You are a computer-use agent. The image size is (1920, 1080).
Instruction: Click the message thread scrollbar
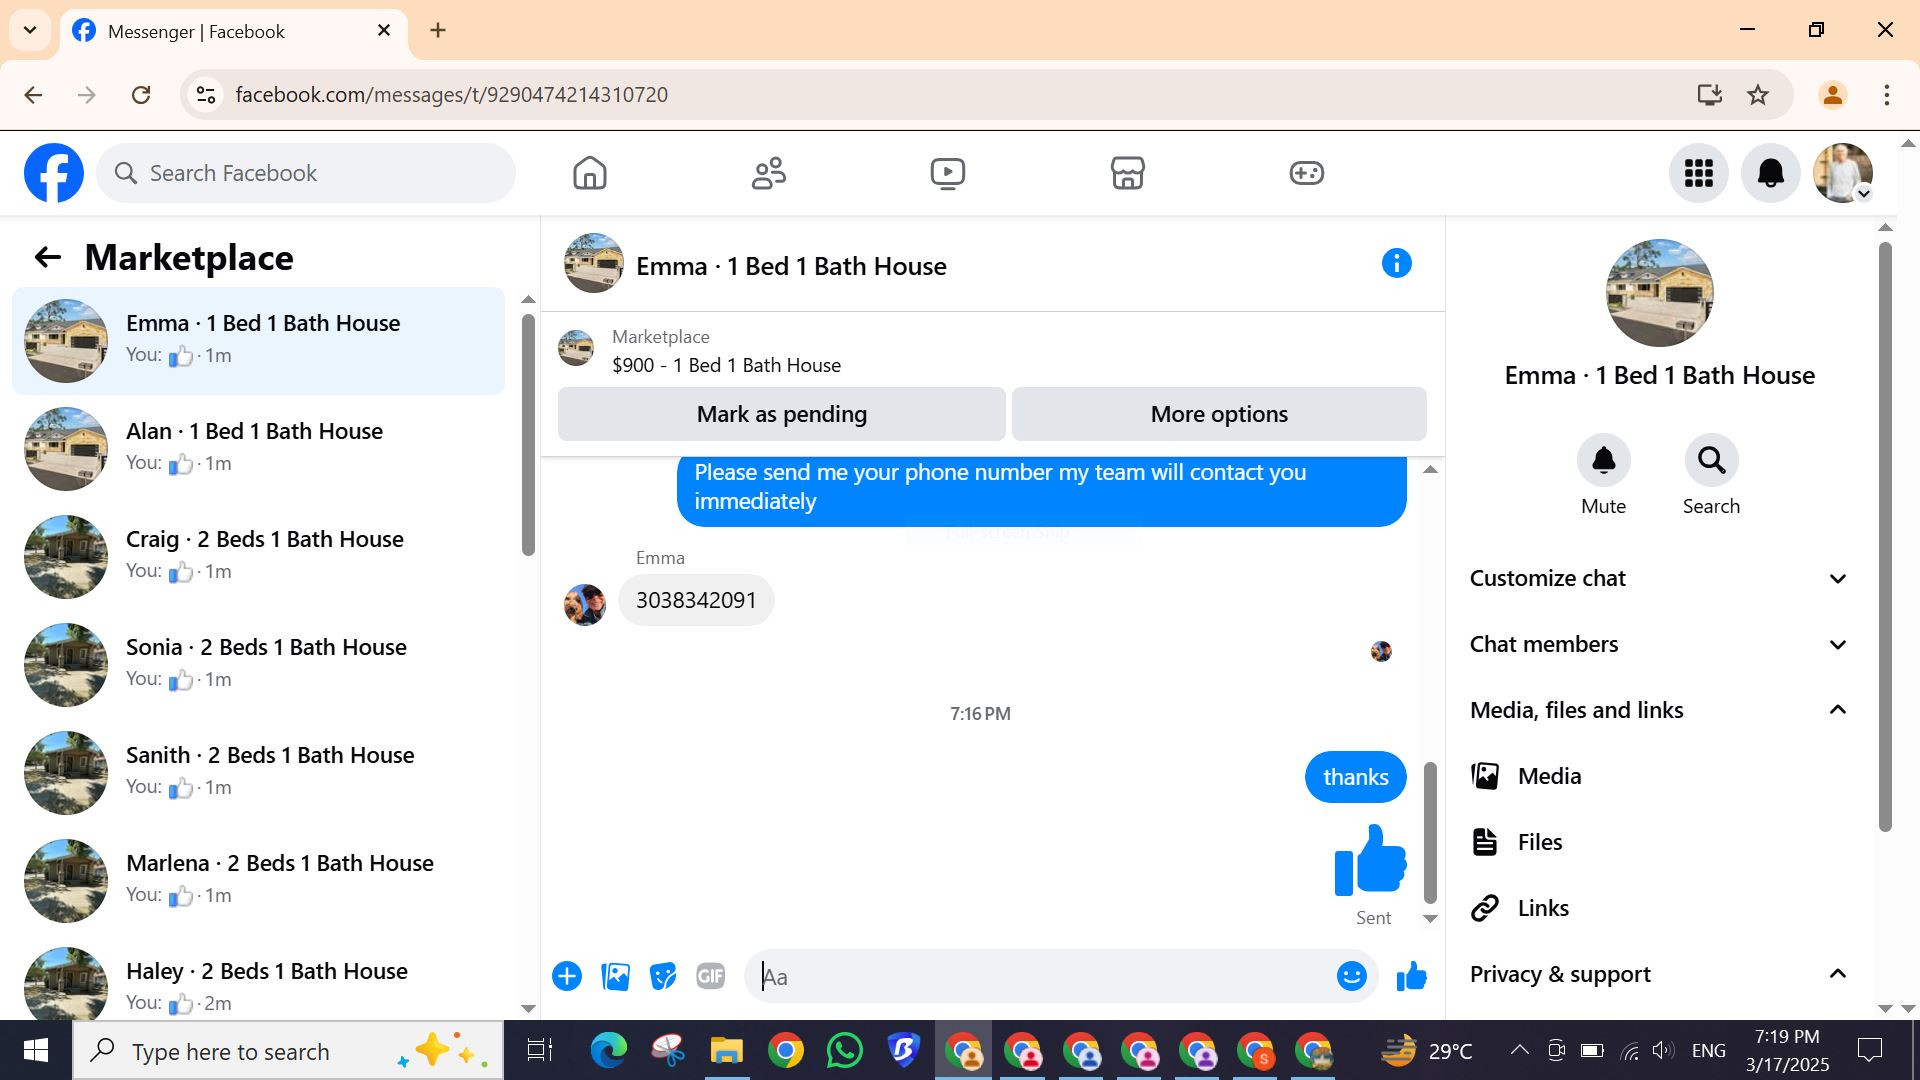click(x=1430, y=832)
